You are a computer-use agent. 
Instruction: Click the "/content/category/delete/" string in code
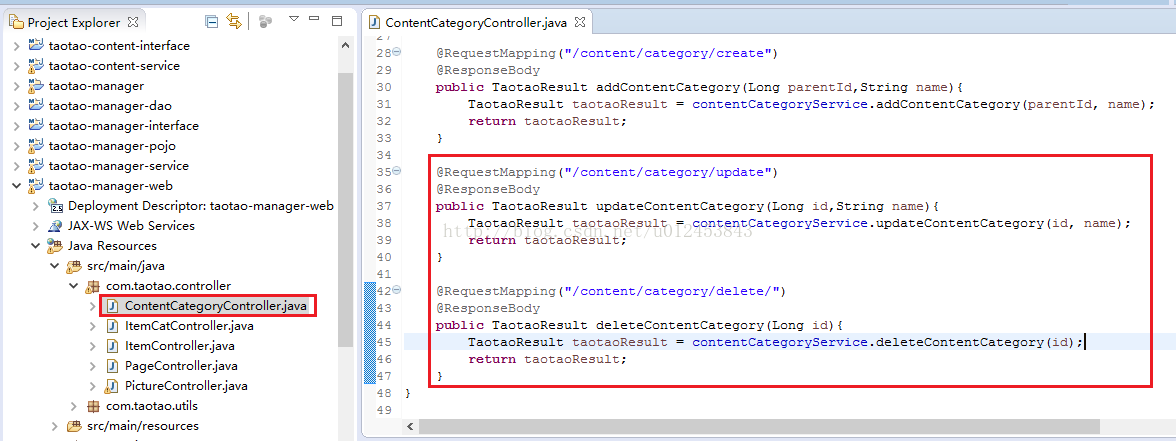(x=673, y=292)
